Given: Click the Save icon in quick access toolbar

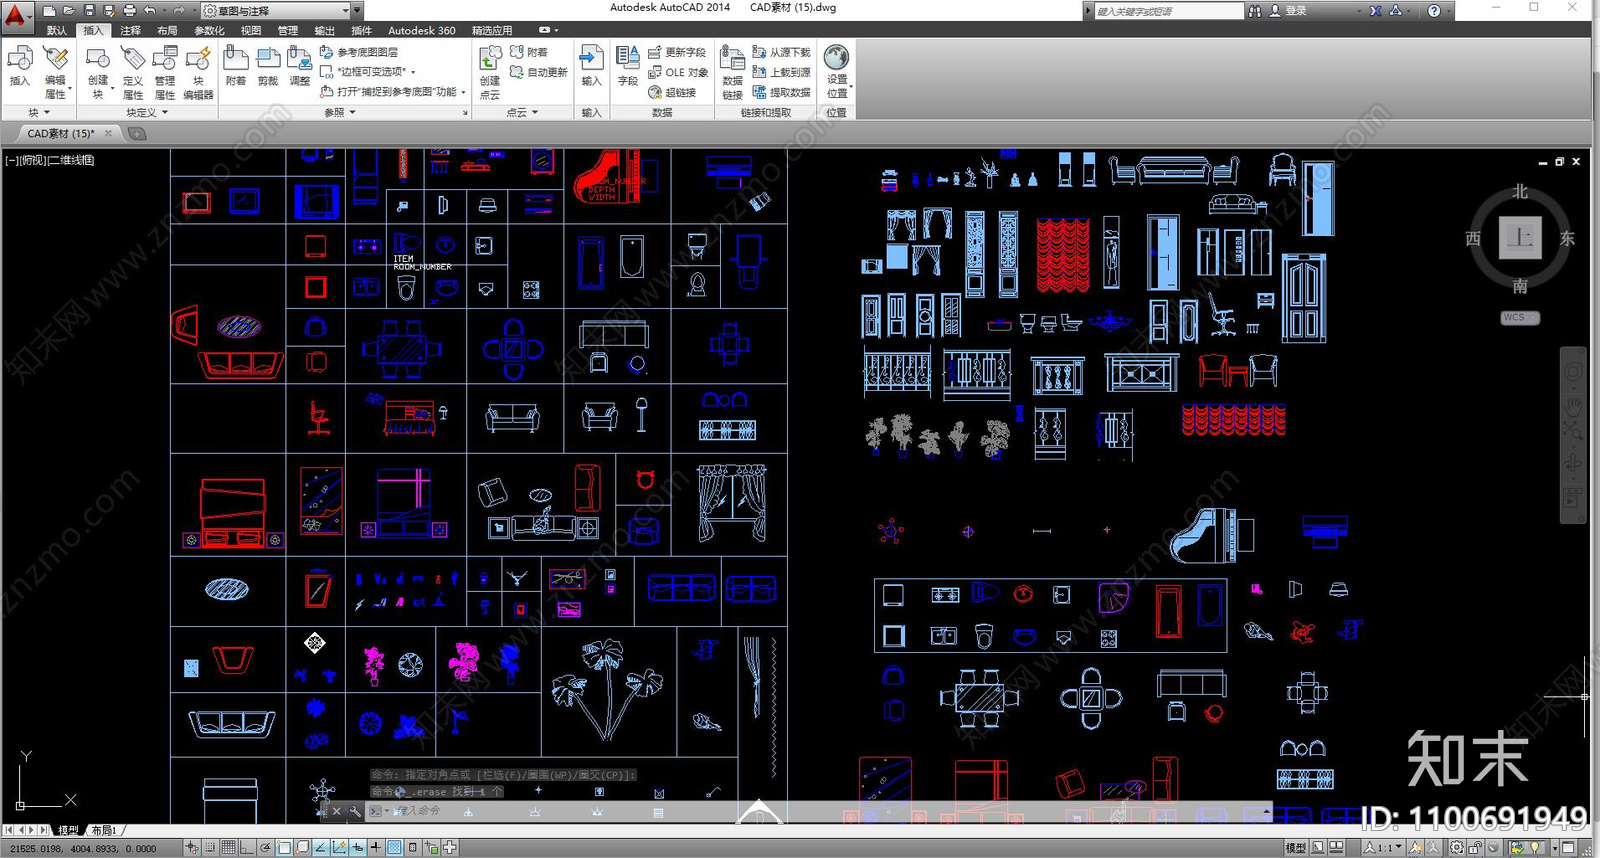Looking at the screenshot, I should tap(89, 10).
